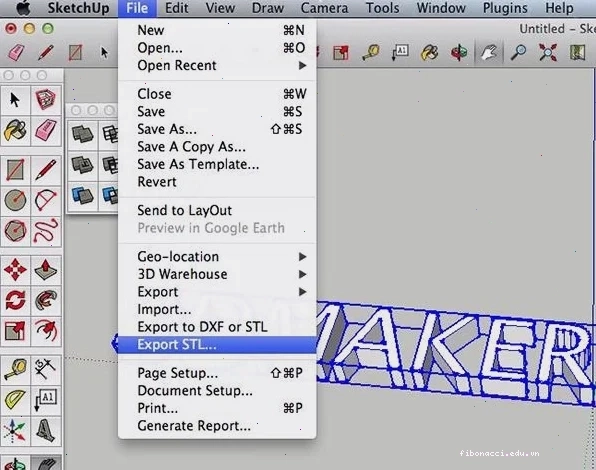596x470 pixels.
Task: Choose Page Setup... menu item
Action: [x=217, y=373]
